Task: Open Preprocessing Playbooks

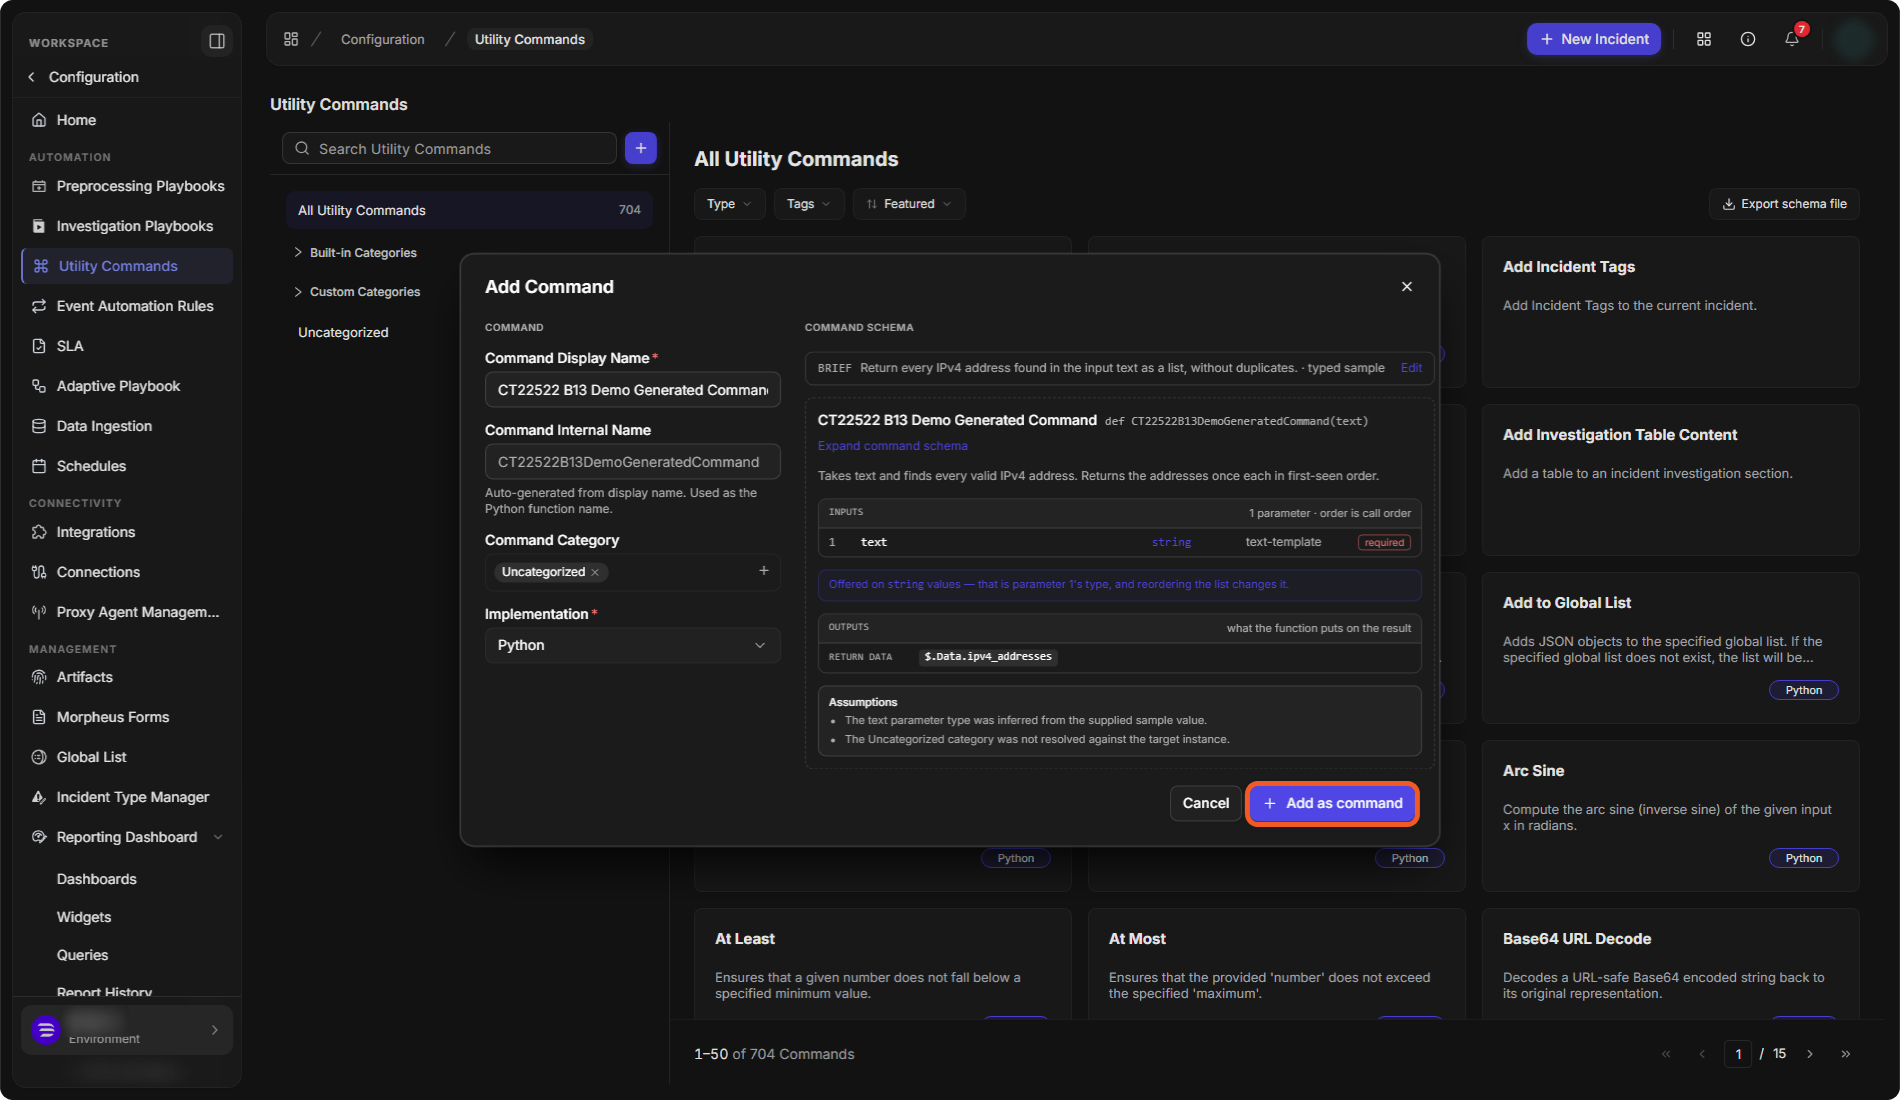Action: [x=127, y=186]
